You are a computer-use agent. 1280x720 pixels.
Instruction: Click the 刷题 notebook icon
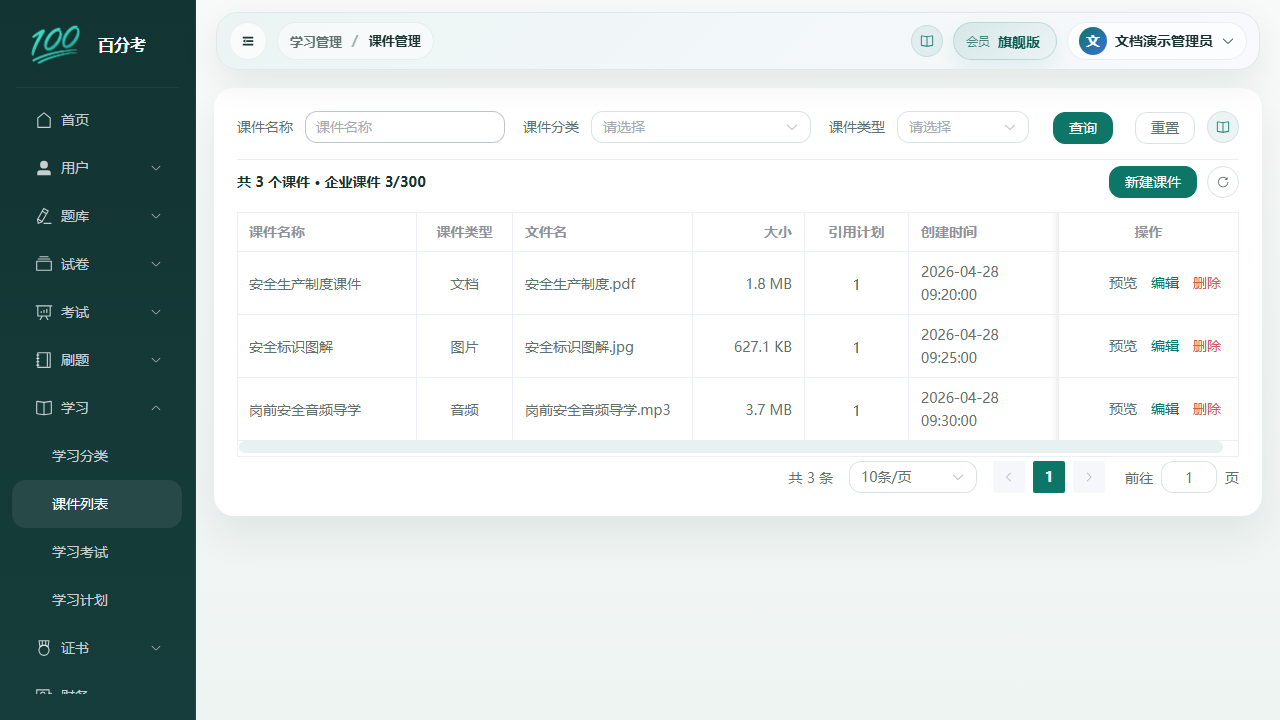point(43,360)
